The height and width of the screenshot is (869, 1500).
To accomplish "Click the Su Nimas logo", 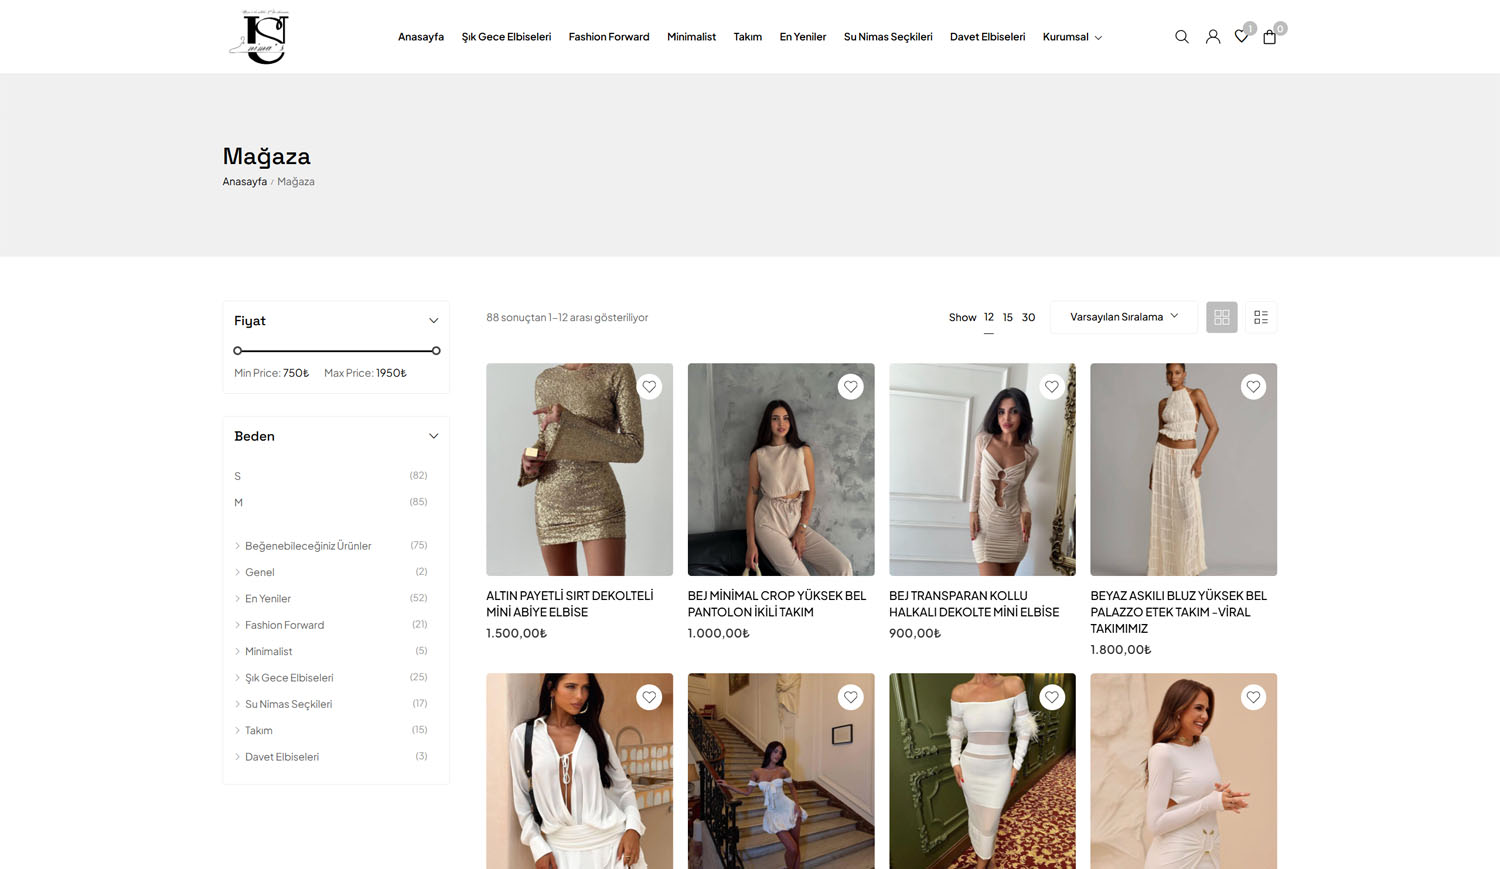I will [x=259, y=37].
